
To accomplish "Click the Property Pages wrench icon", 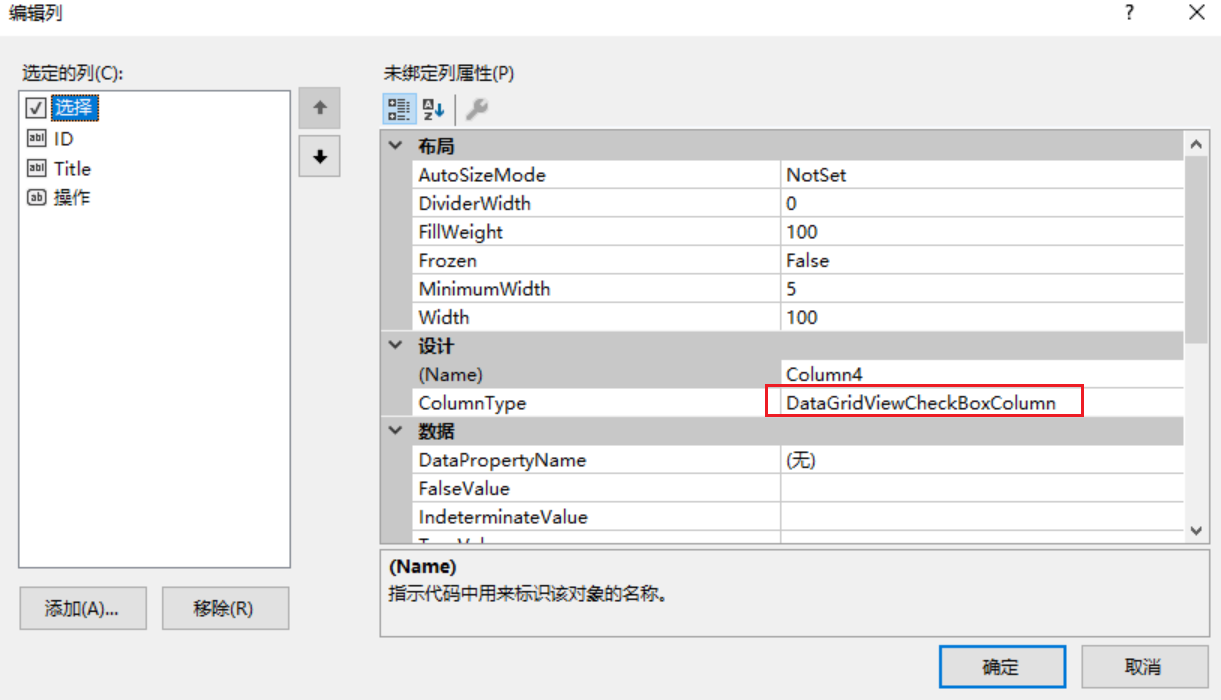I will click(477, 108).
